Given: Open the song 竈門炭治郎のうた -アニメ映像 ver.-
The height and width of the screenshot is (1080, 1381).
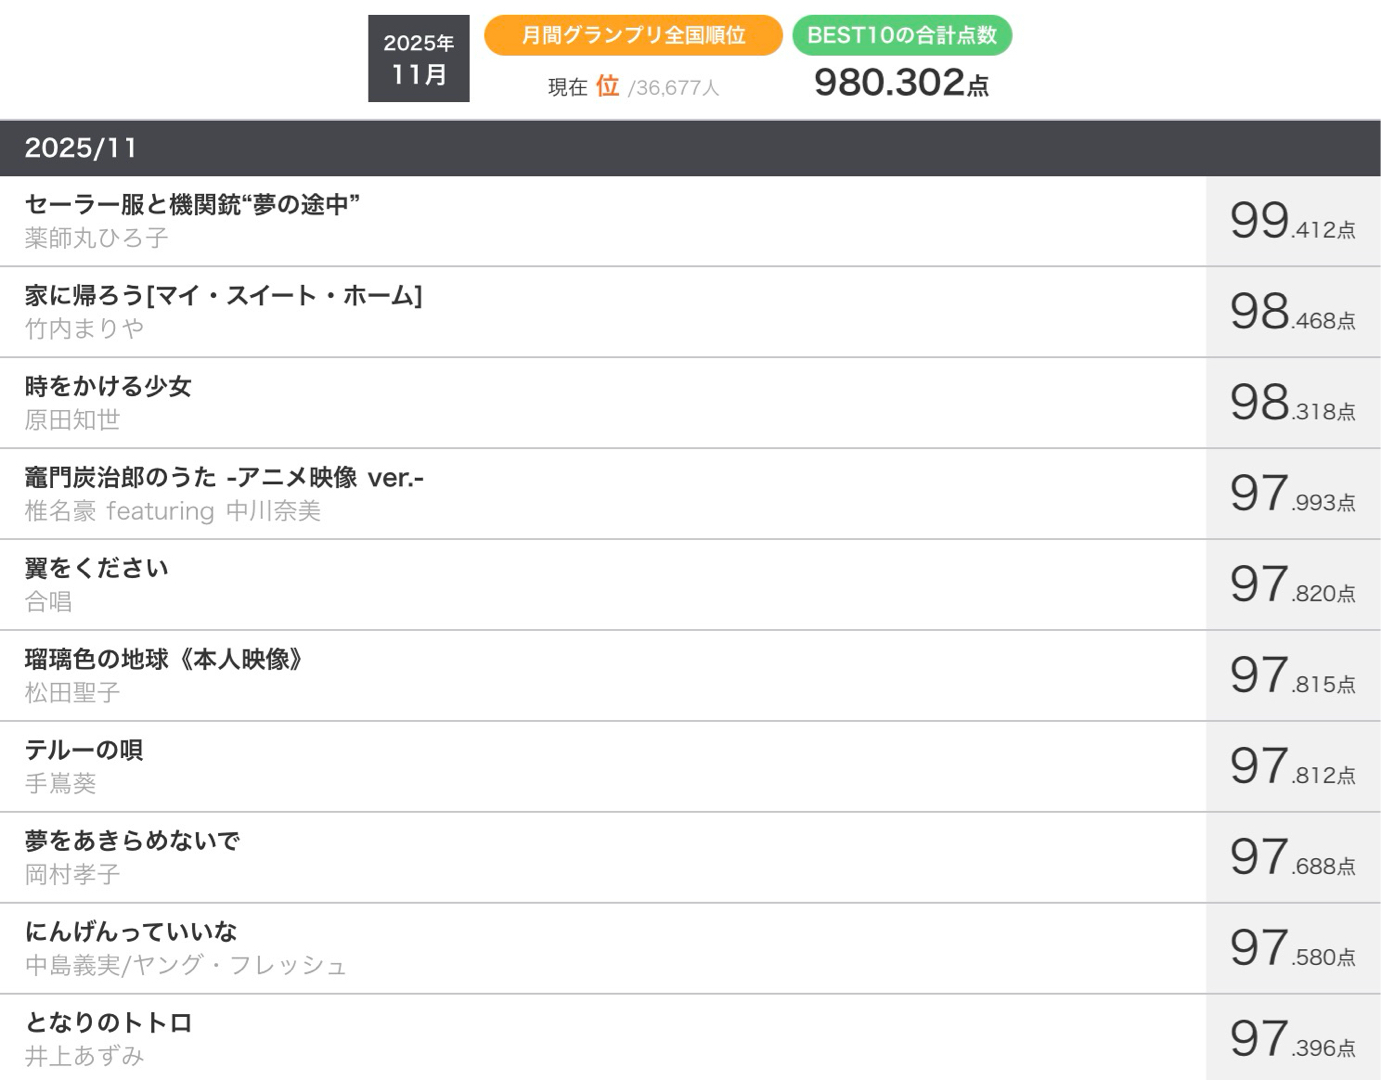Looking at the screenshot, I should point(224,478).
